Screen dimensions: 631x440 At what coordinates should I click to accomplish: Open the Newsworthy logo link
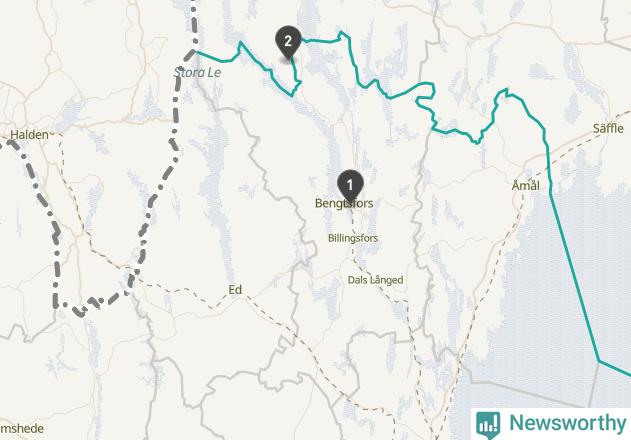tap(551, 424)
